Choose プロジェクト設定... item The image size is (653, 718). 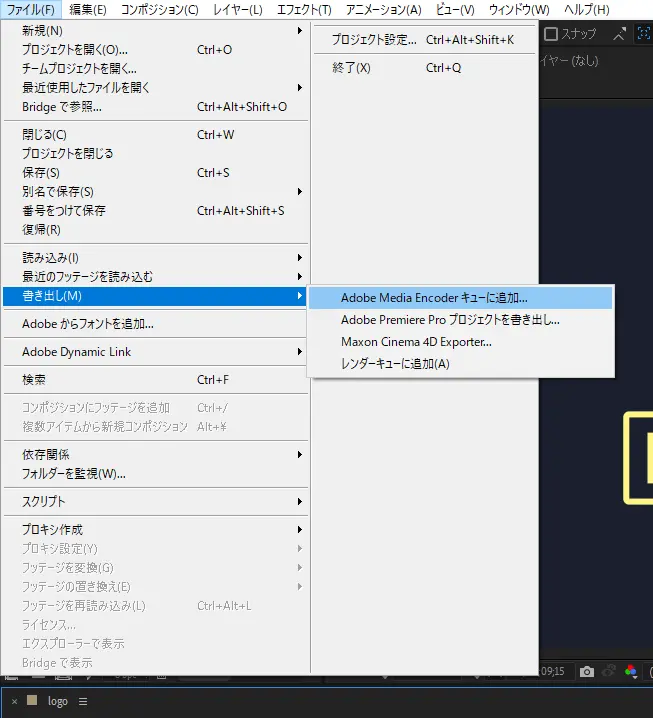click(424, 40)
